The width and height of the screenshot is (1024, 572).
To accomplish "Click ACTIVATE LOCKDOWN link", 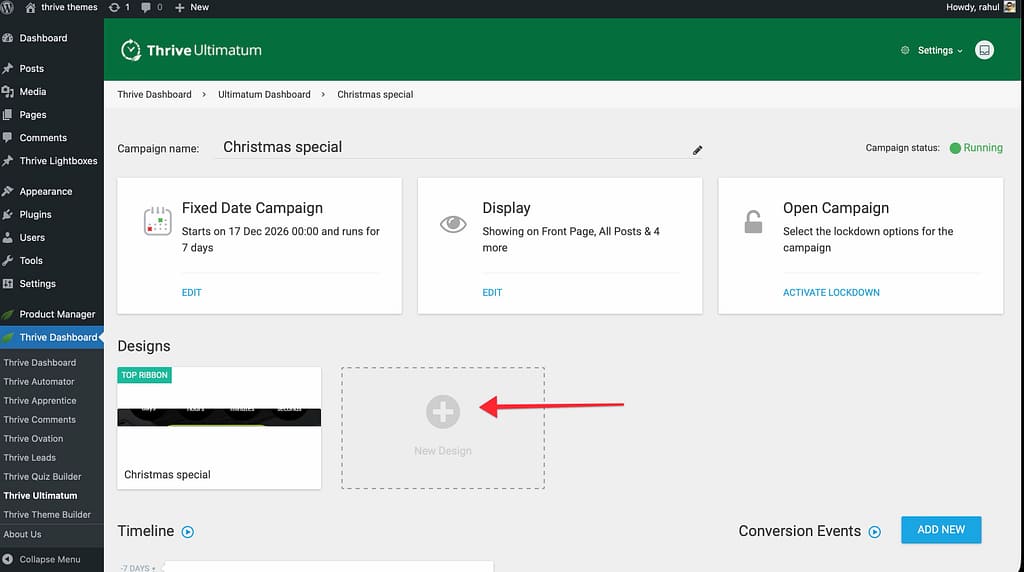I will (831, 293).
